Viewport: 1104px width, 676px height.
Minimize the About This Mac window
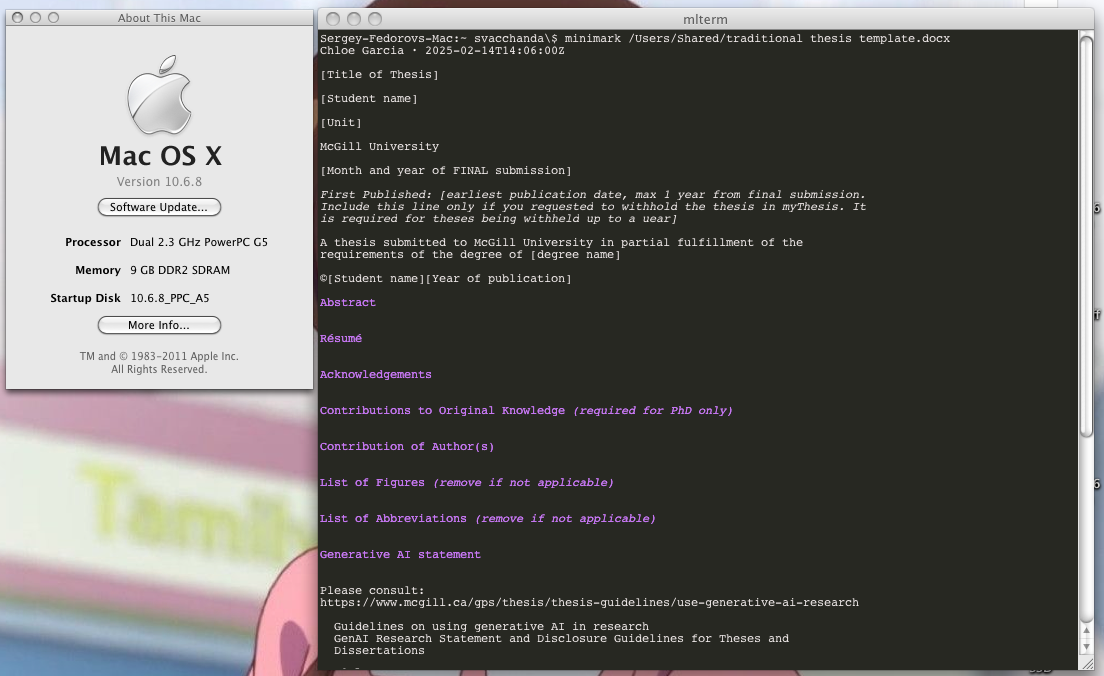click(35, 18)
